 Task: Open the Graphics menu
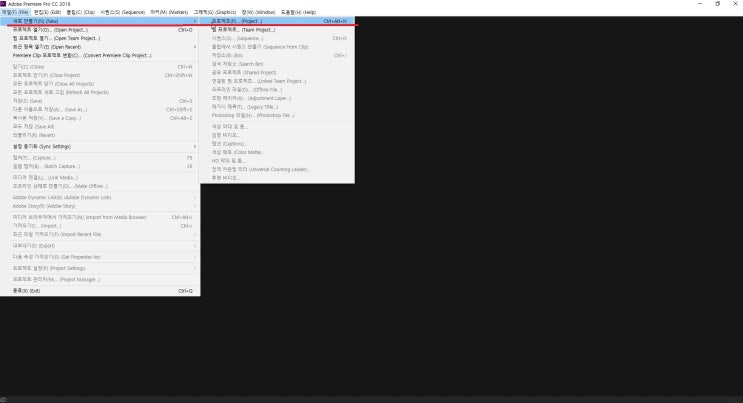pos(215,12)
